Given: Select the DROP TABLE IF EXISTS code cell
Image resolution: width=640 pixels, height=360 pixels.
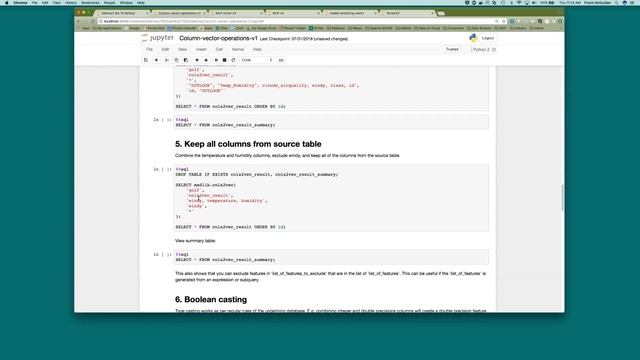Looking at the screenshot, I should click(x=331, y=198).
